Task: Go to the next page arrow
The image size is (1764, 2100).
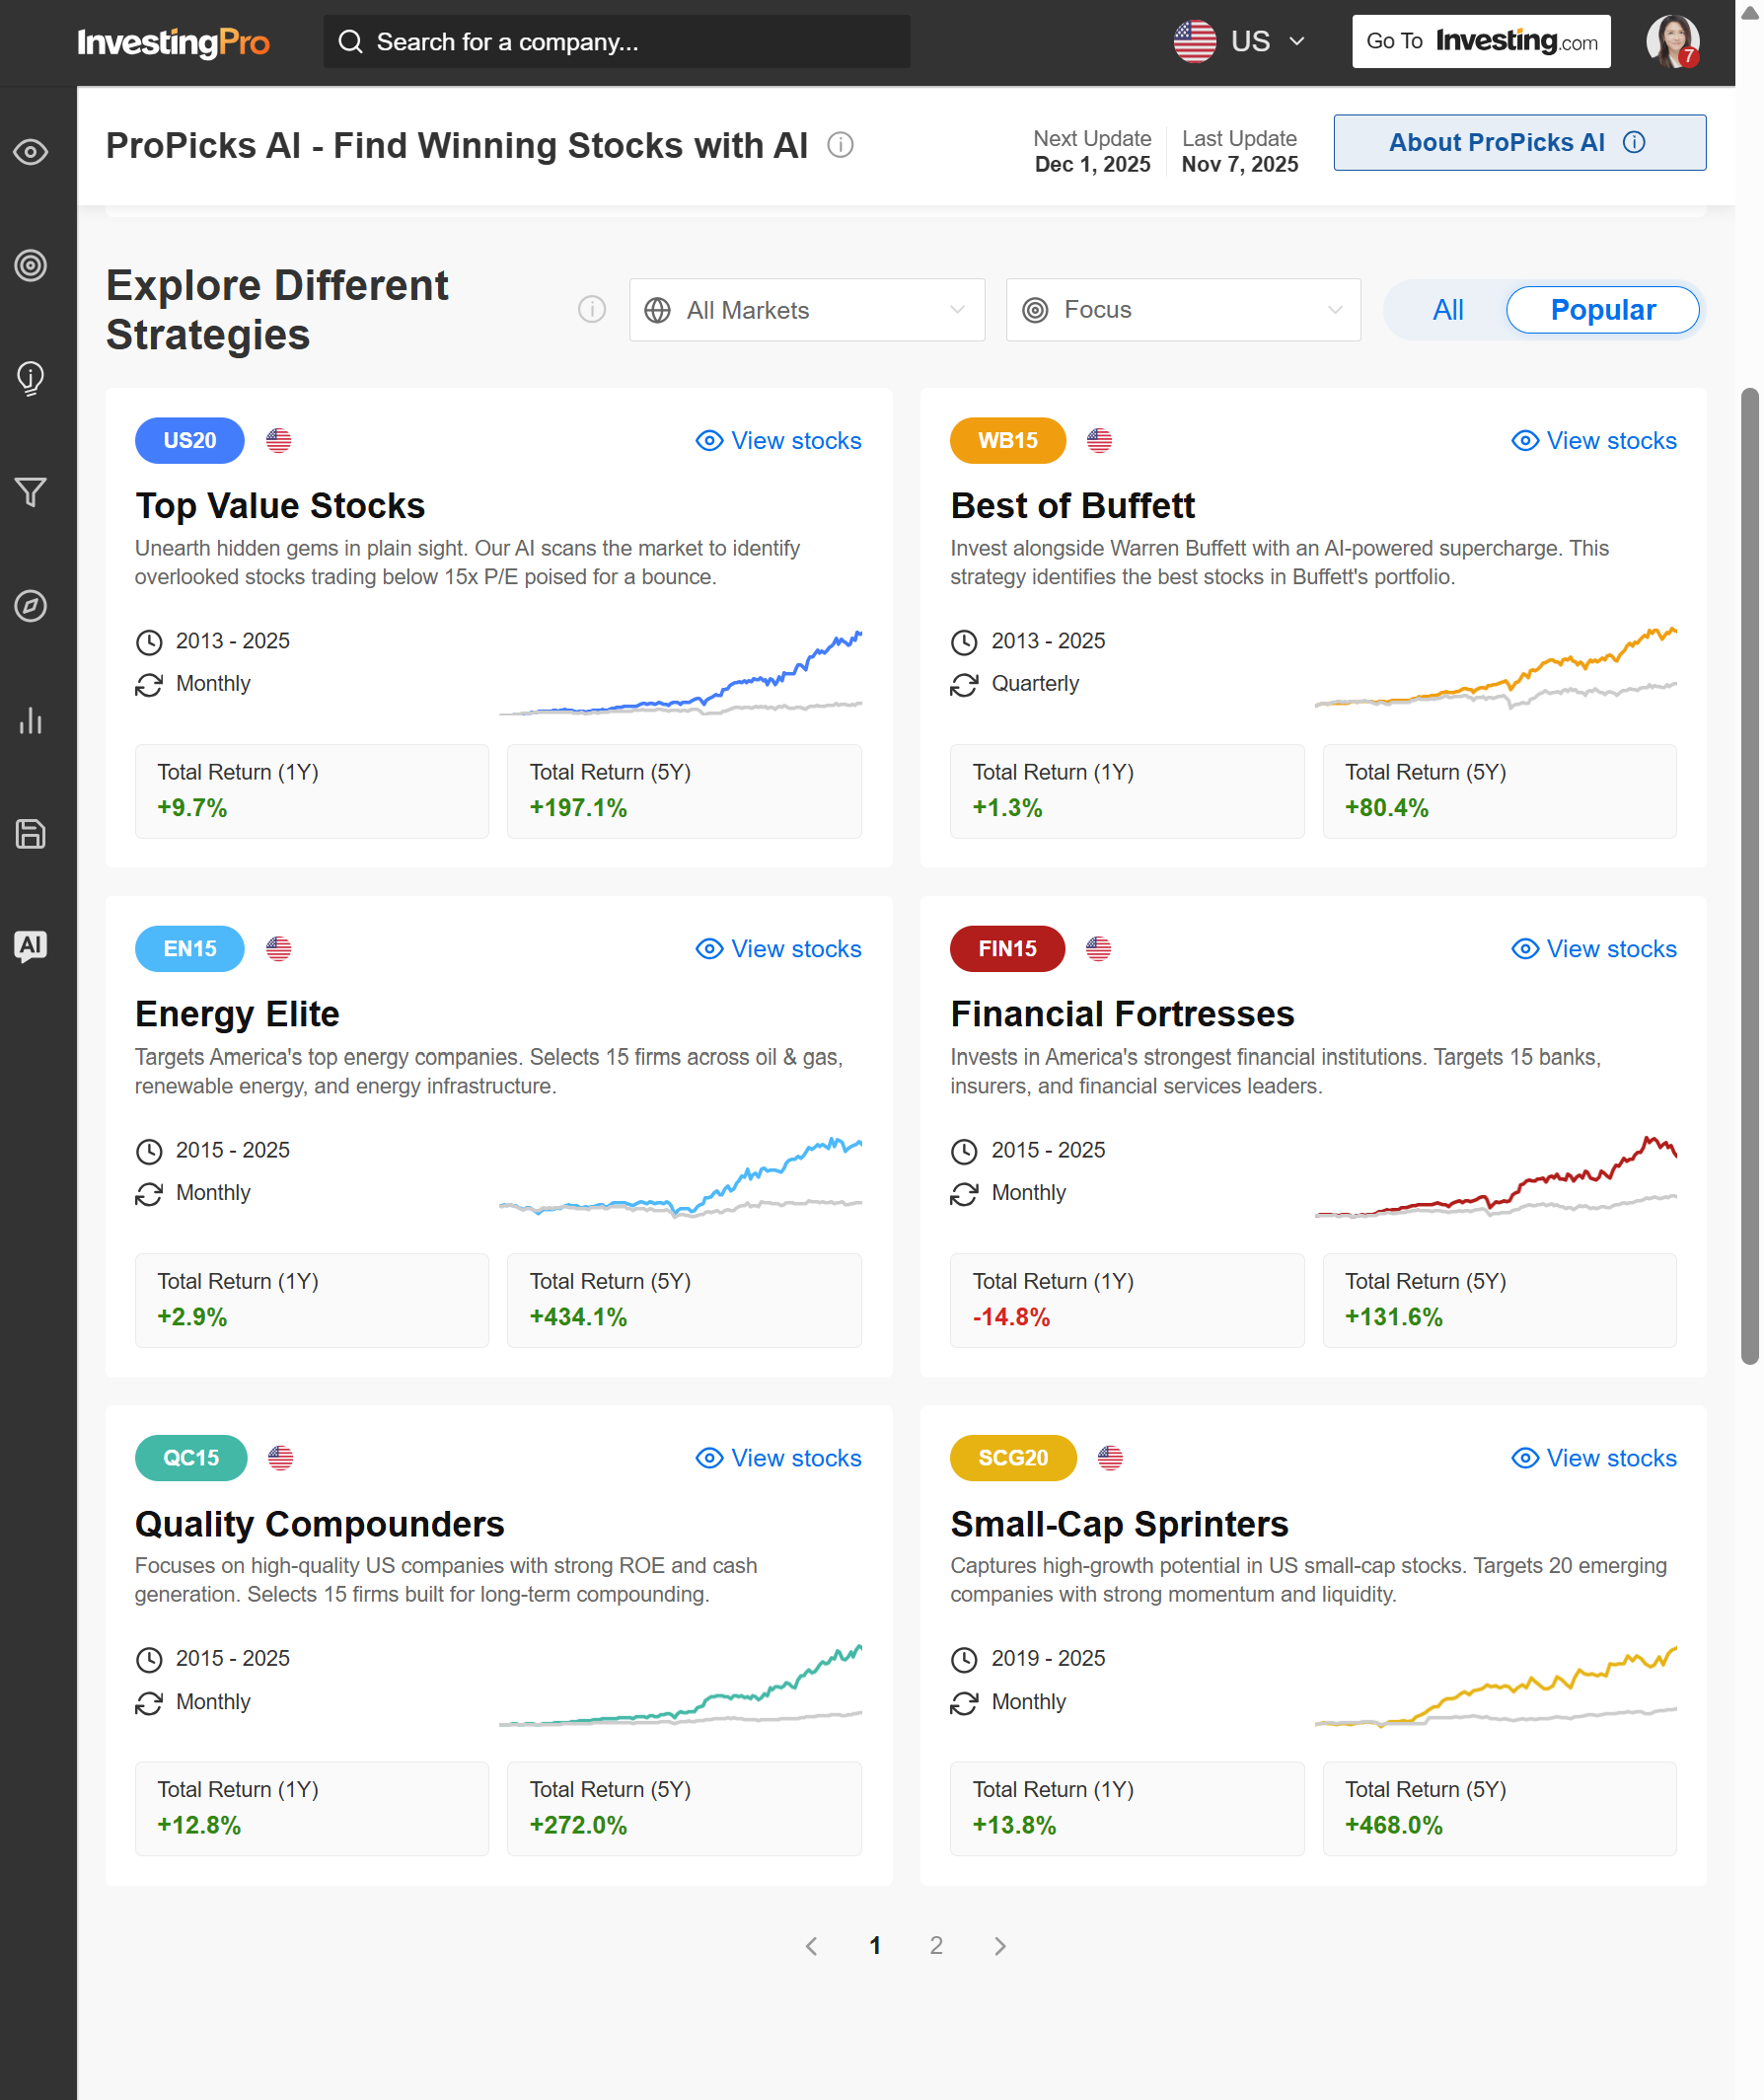Action: 1000,1946
